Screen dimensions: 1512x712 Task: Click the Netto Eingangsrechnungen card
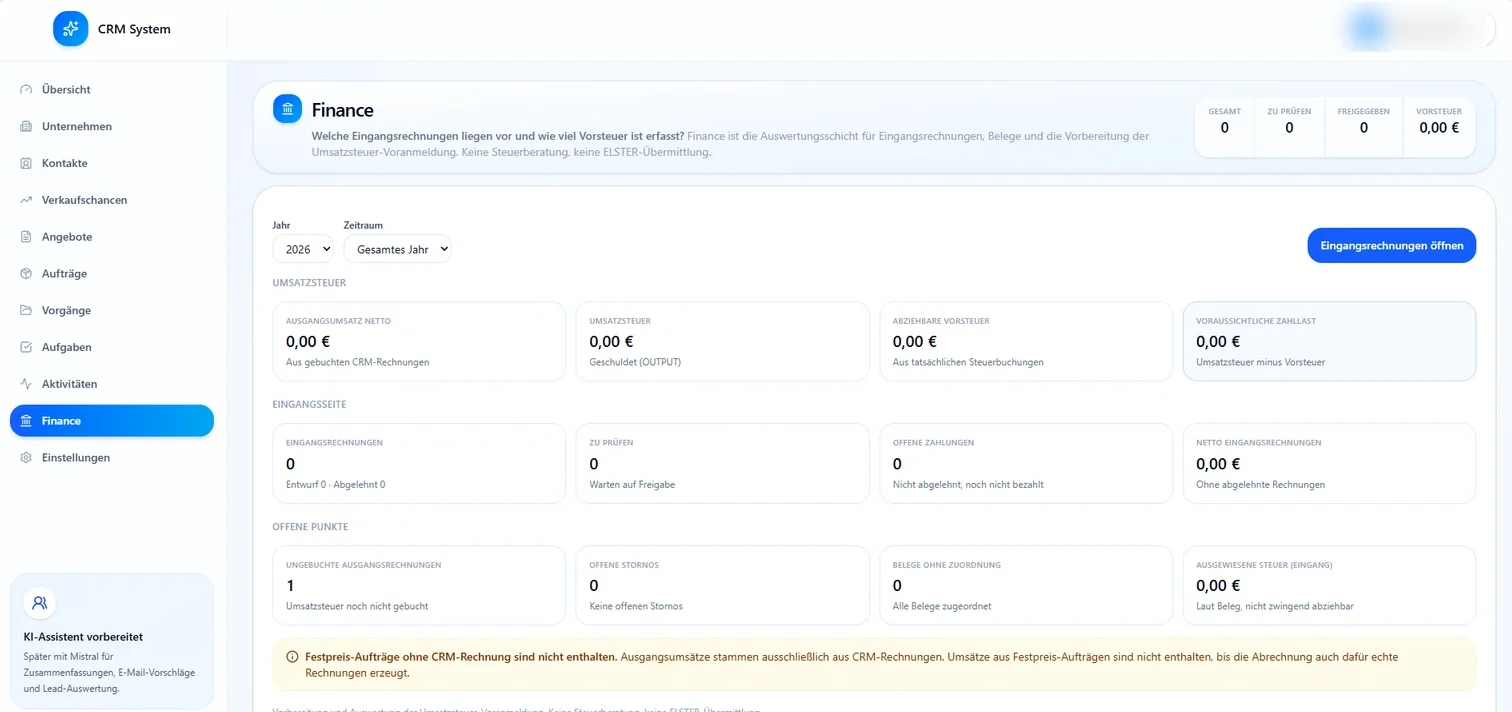coord(1329,463)
